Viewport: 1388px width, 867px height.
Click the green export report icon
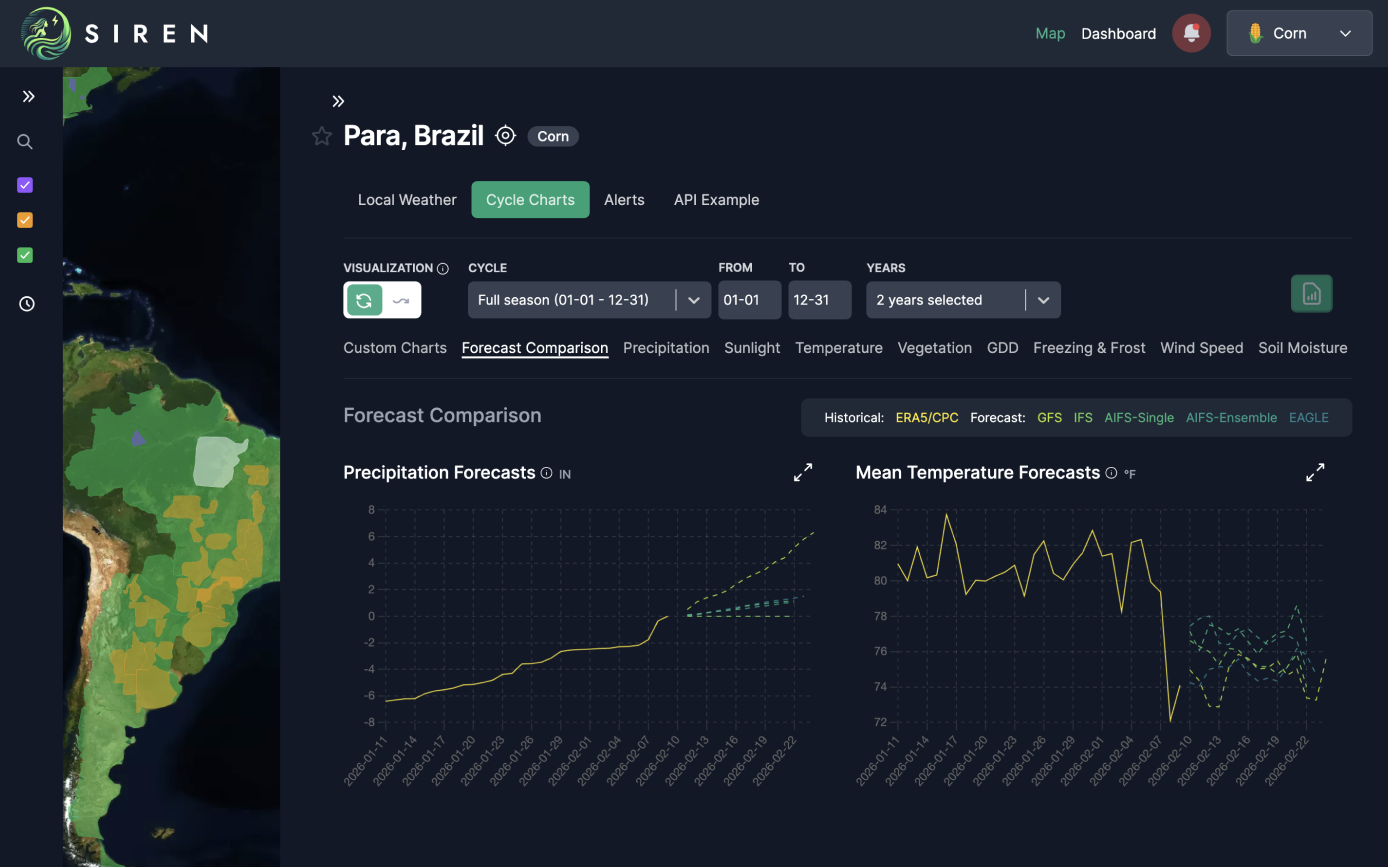(x=1311, y=294)
